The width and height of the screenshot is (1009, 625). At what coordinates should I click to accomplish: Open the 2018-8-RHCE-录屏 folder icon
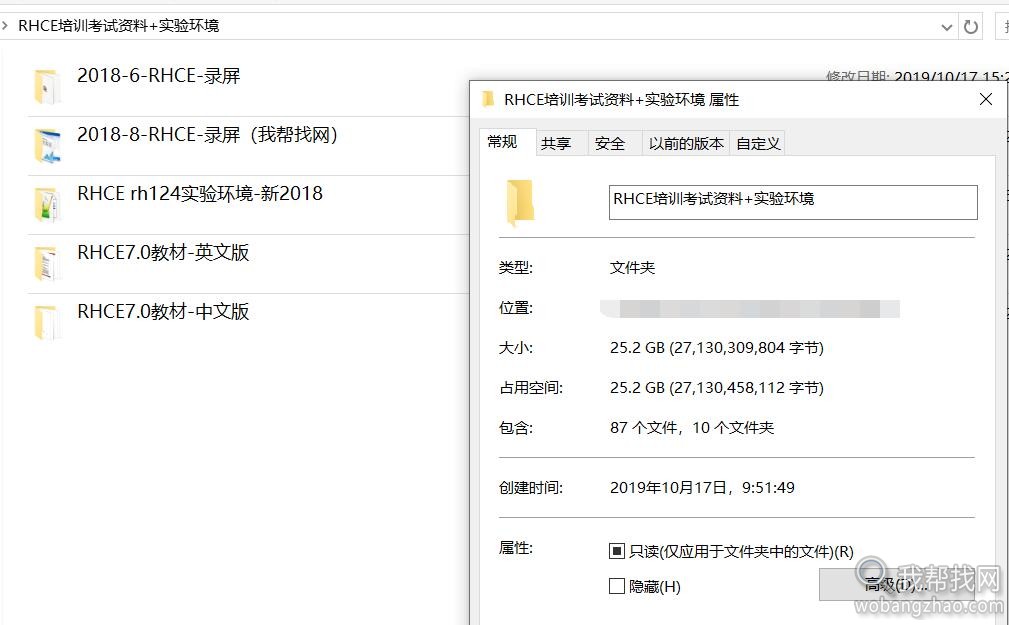pyautogui.click(x=48, y=145)
